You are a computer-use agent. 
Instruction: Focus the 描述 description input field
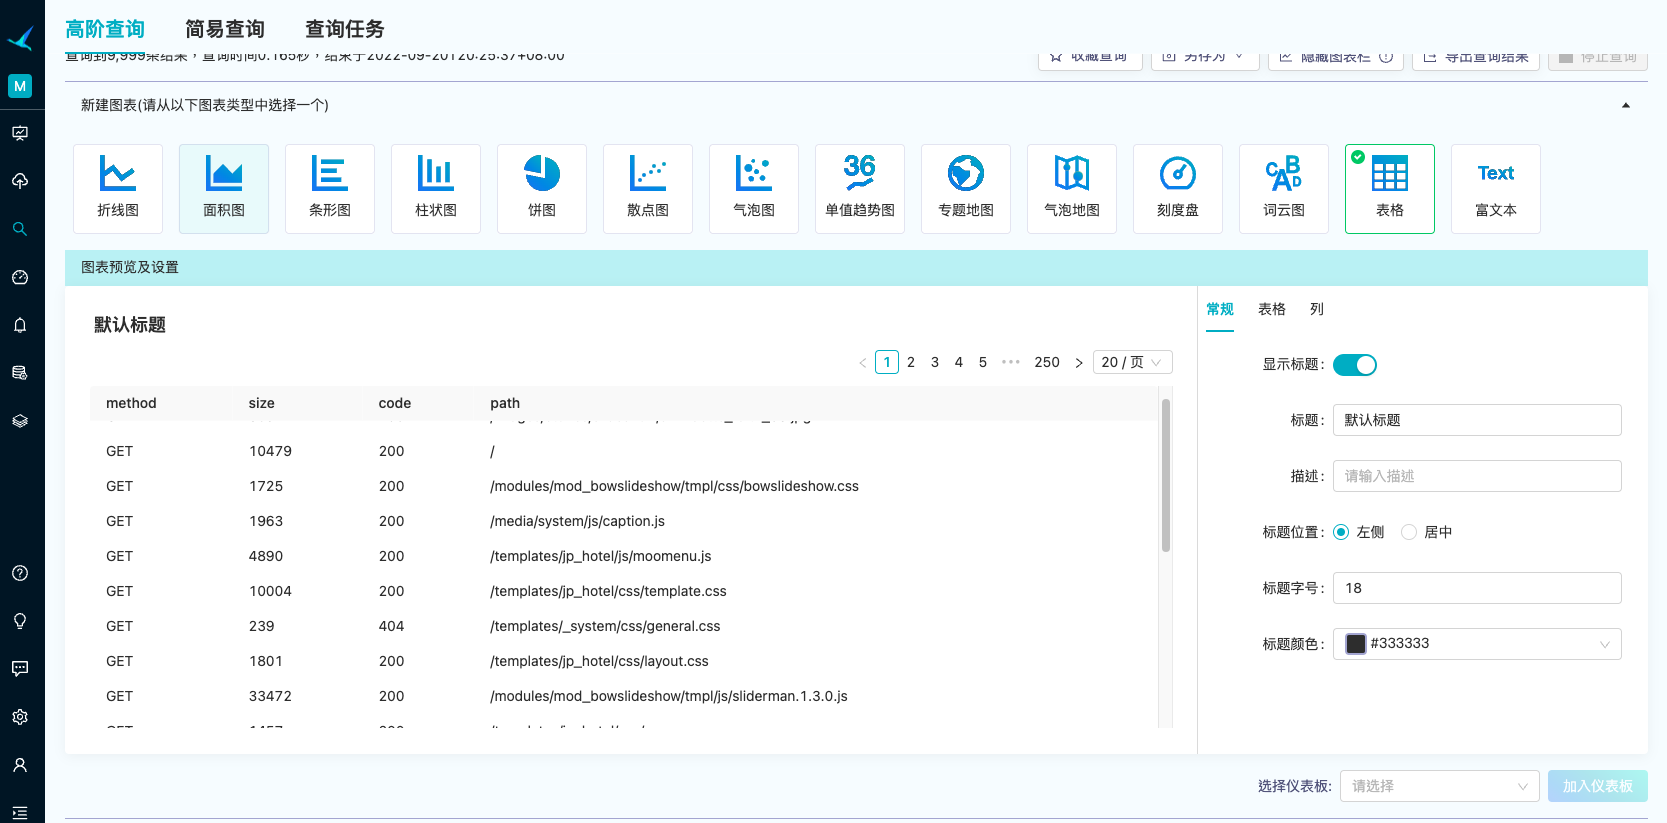tap(1477, 476)
